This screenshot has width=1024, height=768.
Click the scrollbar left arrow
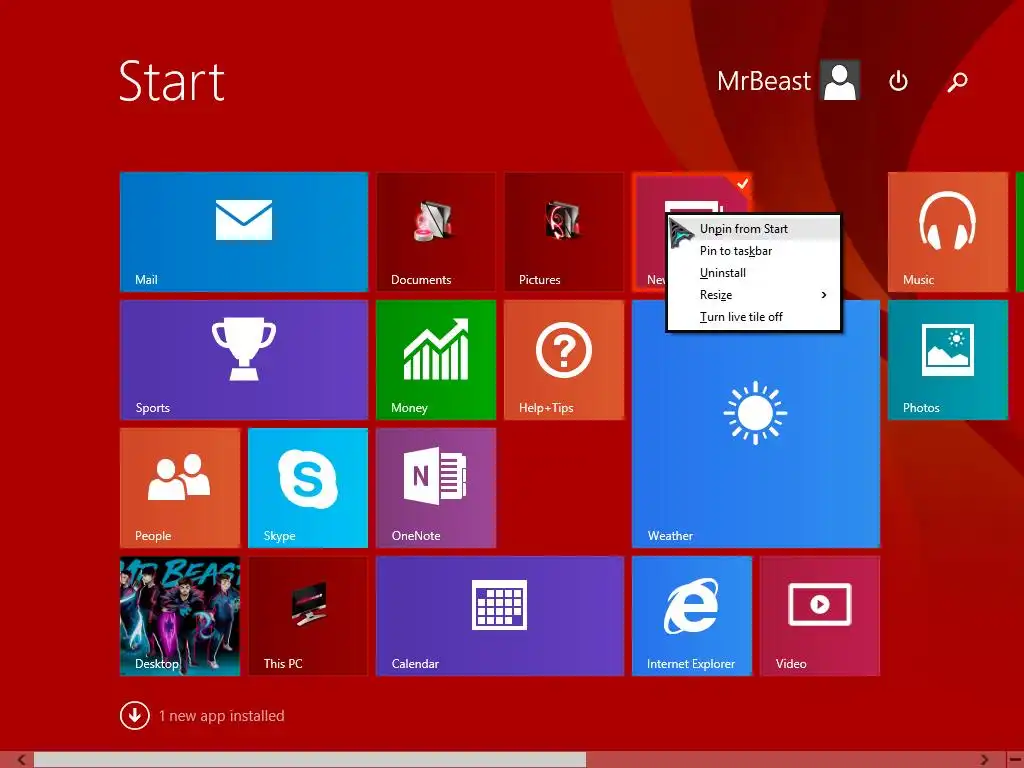click(x=22, y=760)
